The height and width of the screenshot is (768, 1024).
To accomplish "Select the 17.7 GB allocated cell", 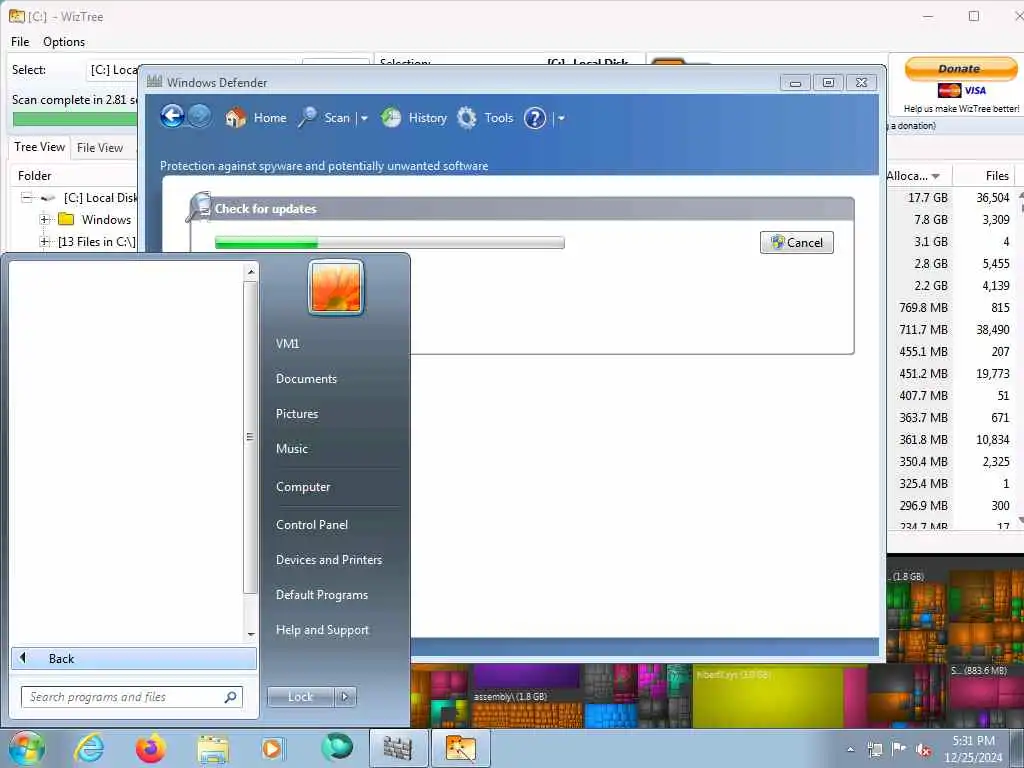I will coord(927,197).
